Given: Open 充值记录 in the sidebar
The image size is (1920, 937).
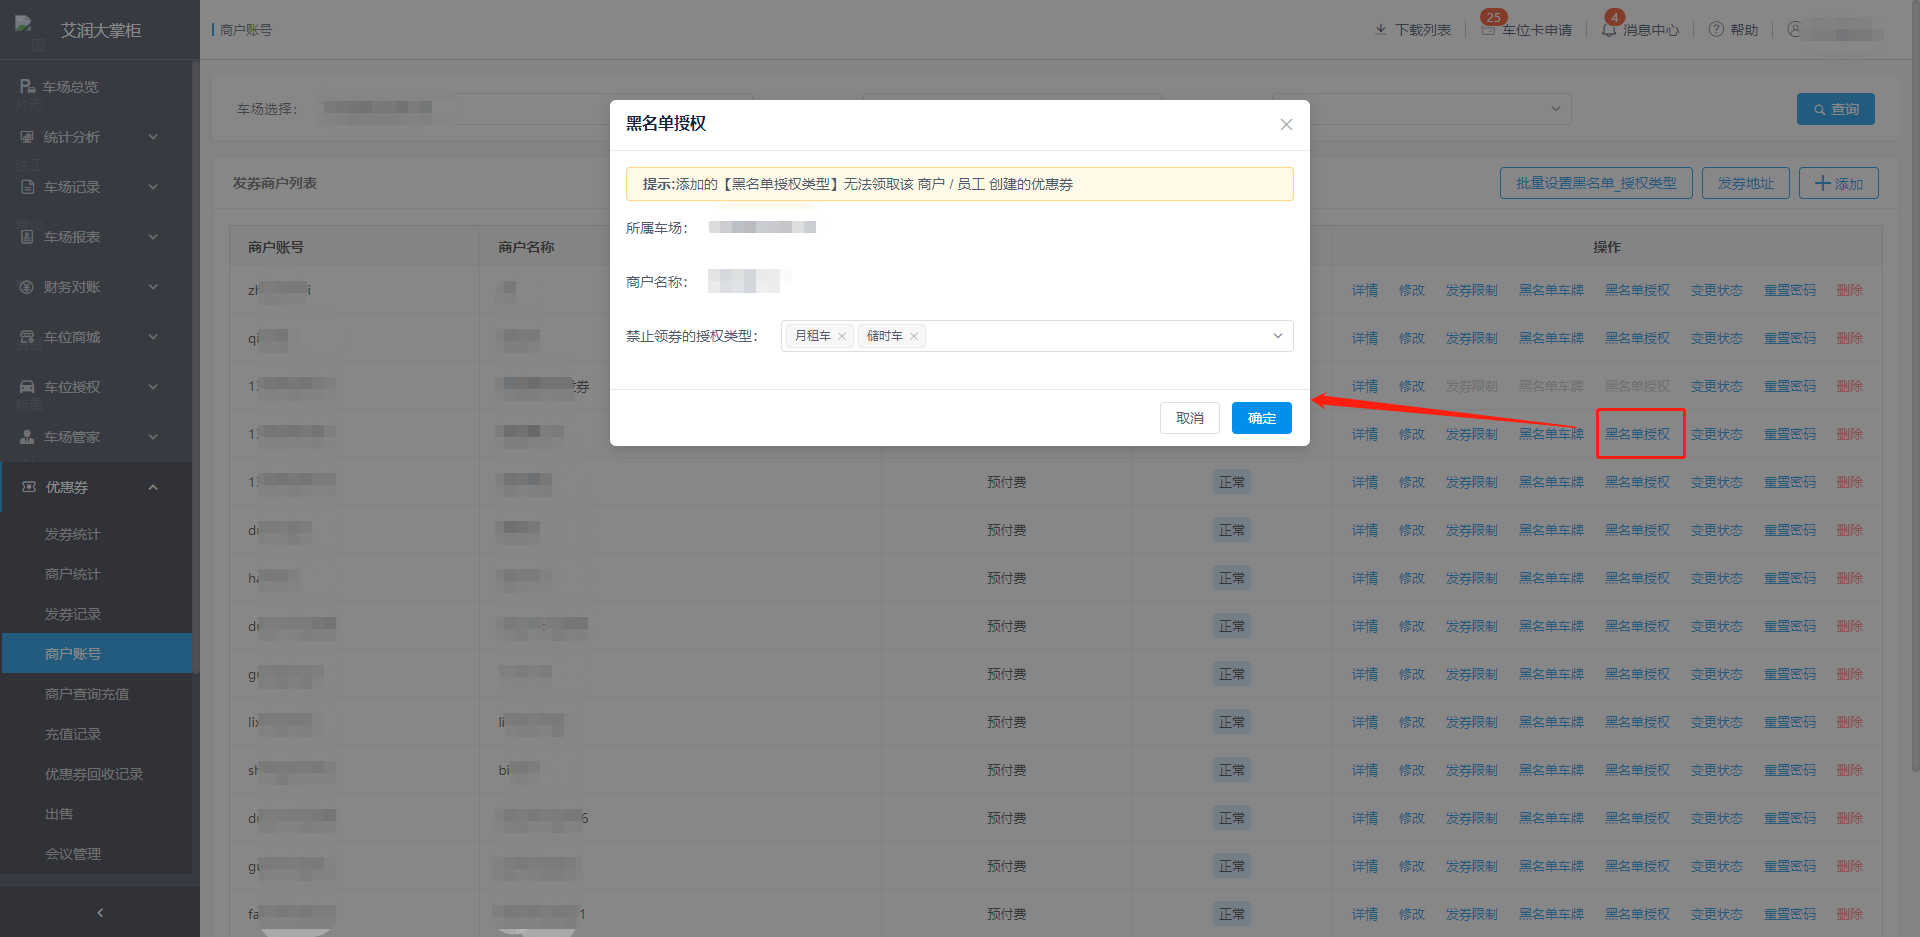Looking at the screenshot, I should (x=73, y=734).
